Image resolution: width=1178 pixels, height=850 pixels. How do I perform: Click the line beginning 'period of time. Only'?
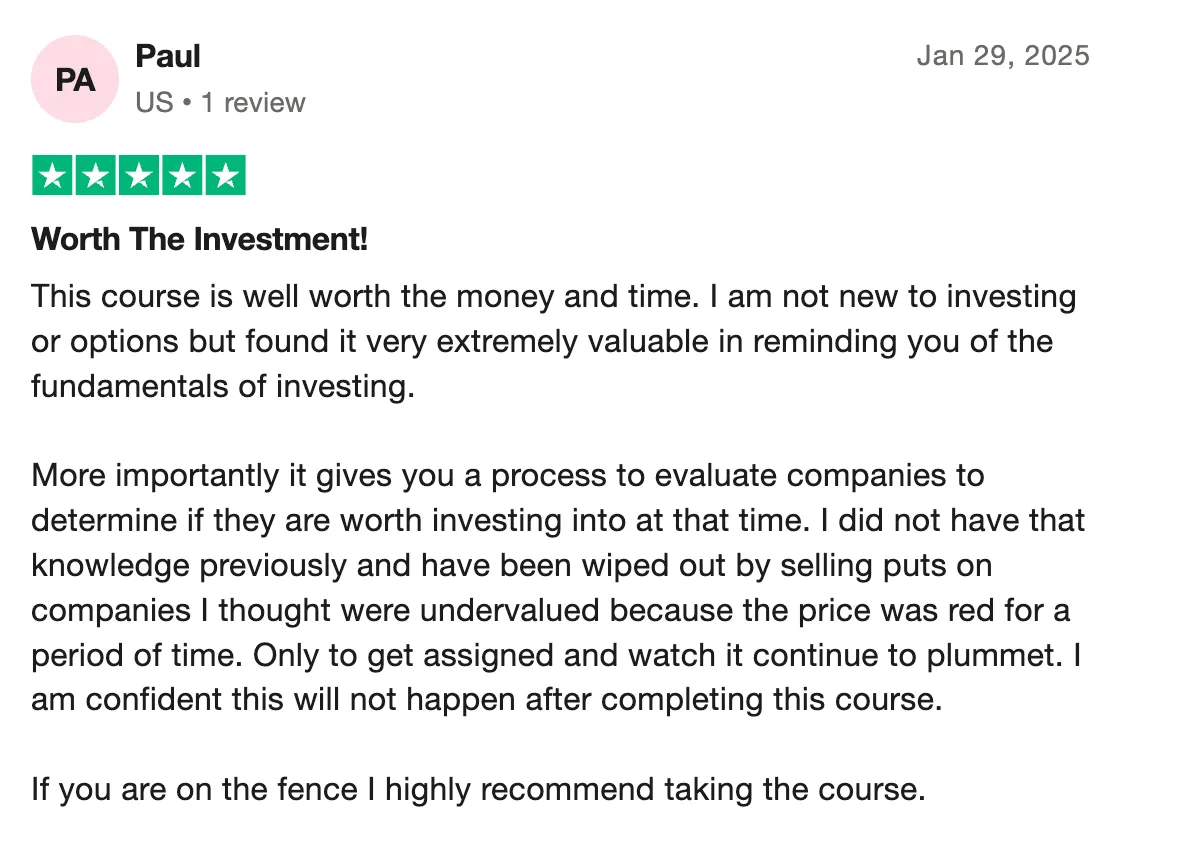pyautogui.click(x=556, y=655)
